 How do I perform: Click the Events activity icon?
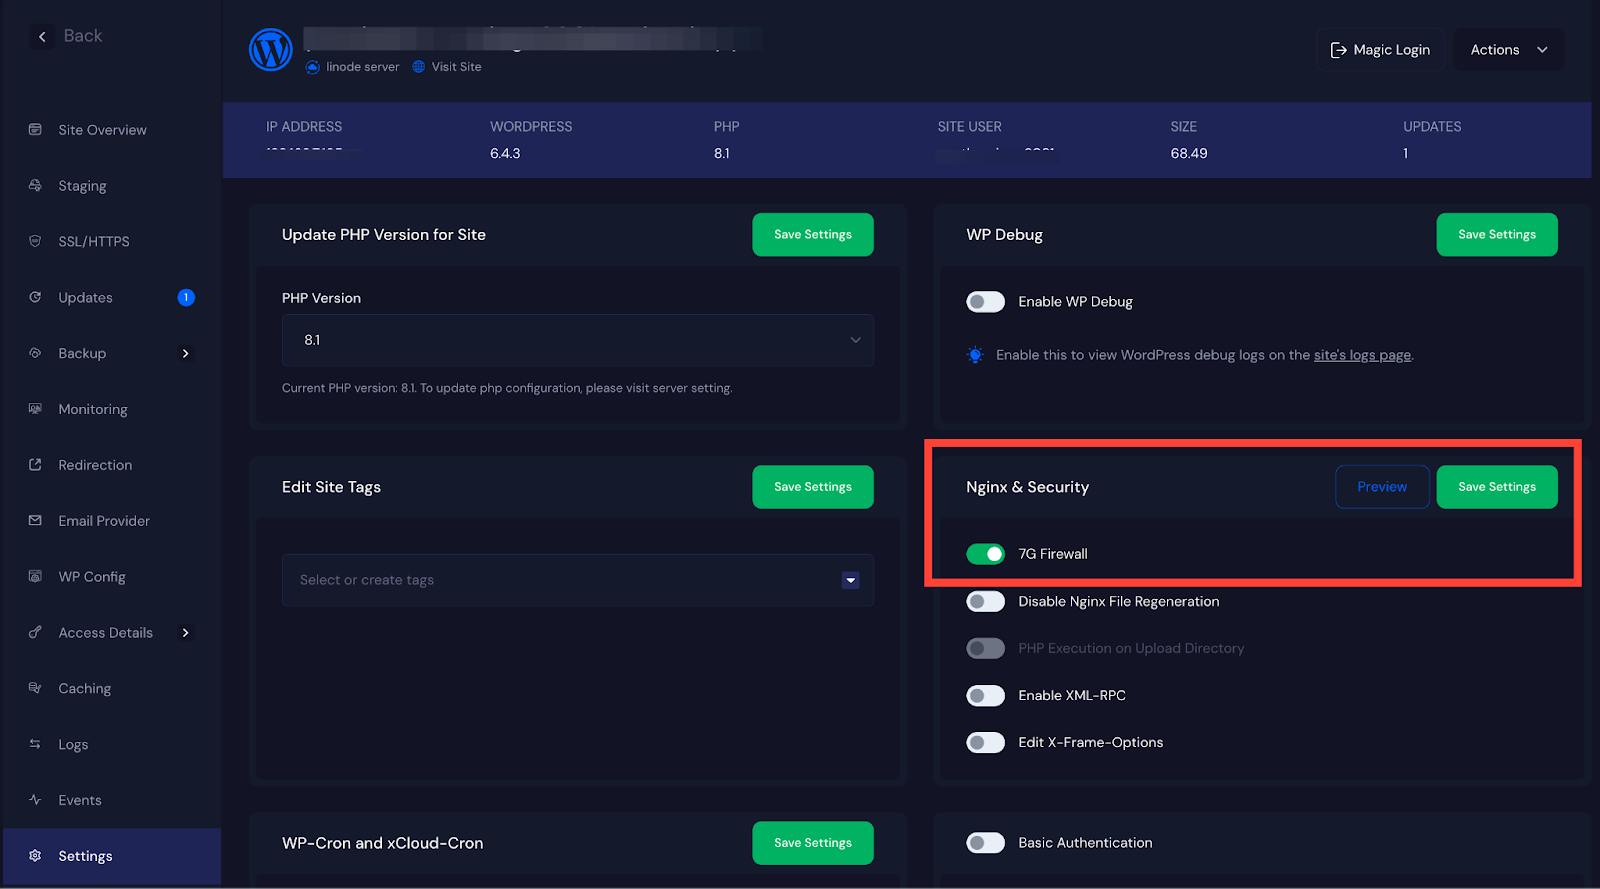coord(35,800)
